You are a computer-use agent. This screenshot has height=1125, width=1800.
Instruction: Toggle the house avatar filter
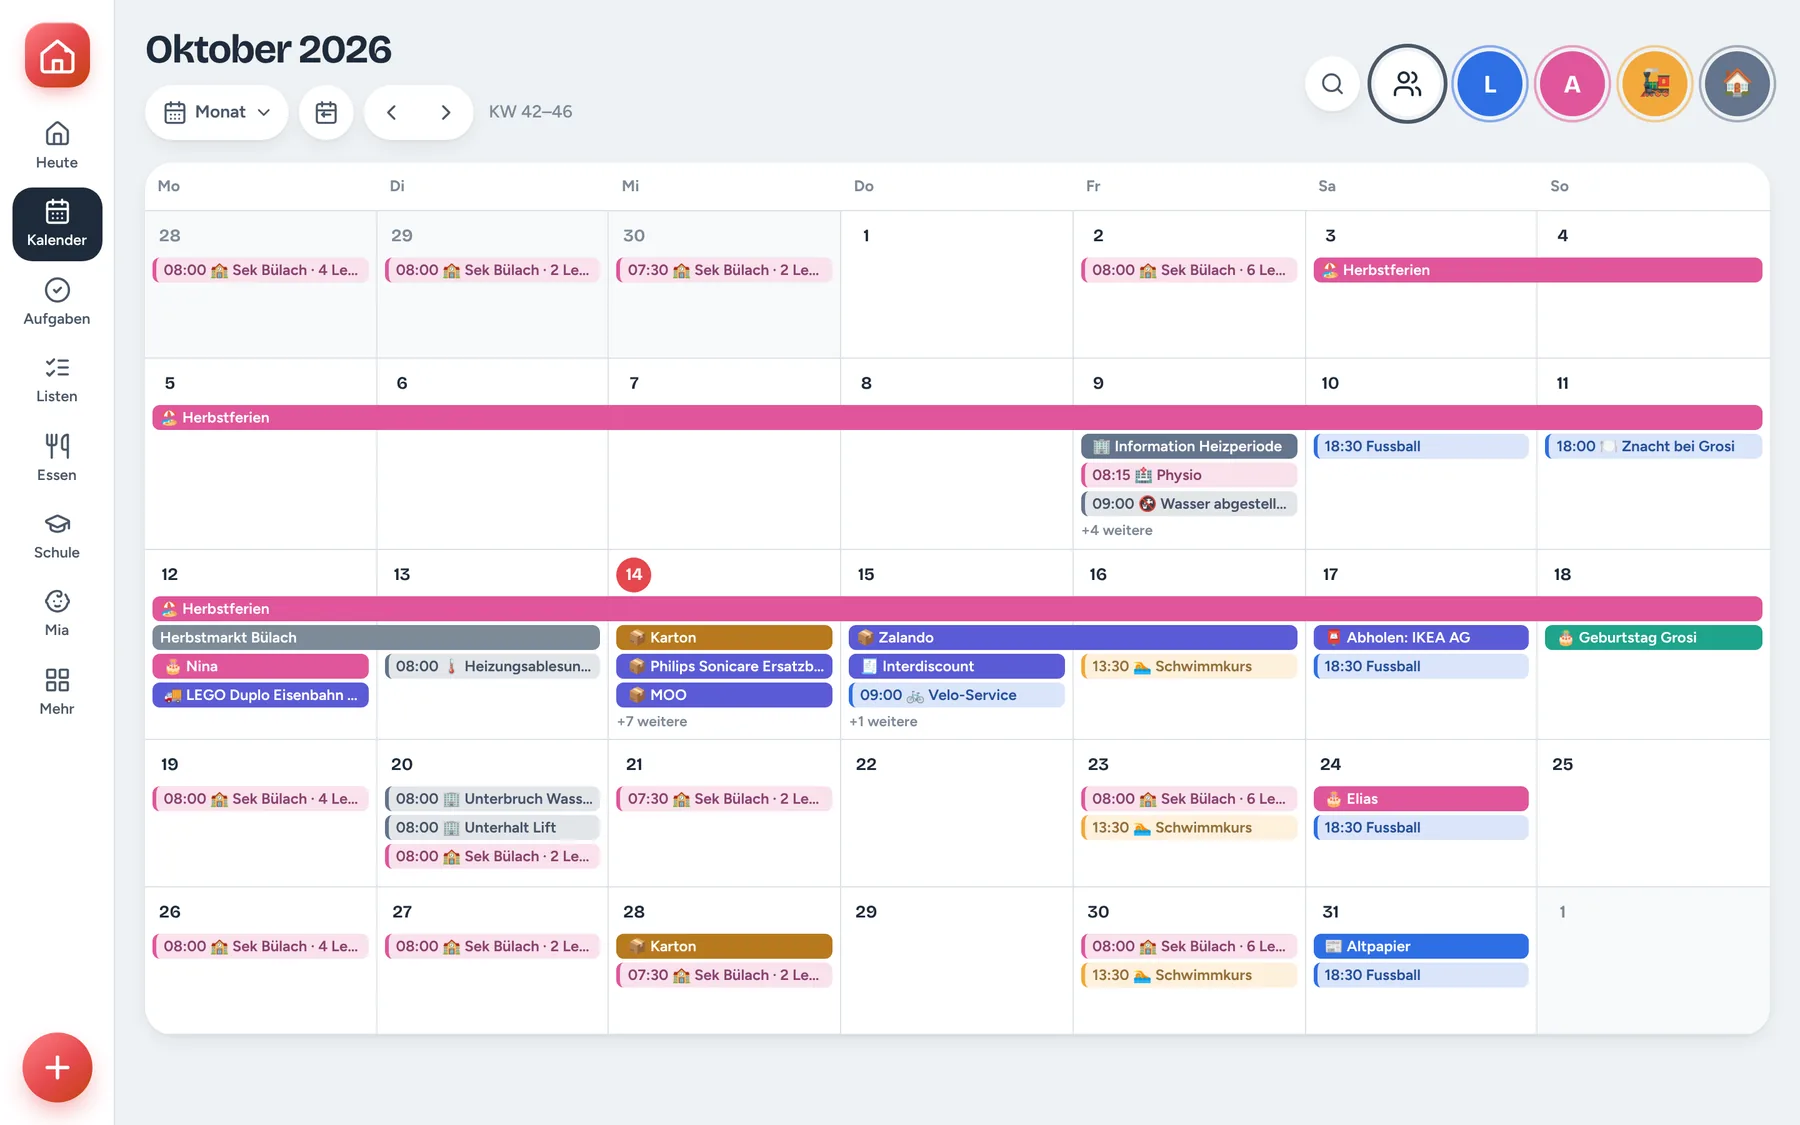[x=1737, y=84]
